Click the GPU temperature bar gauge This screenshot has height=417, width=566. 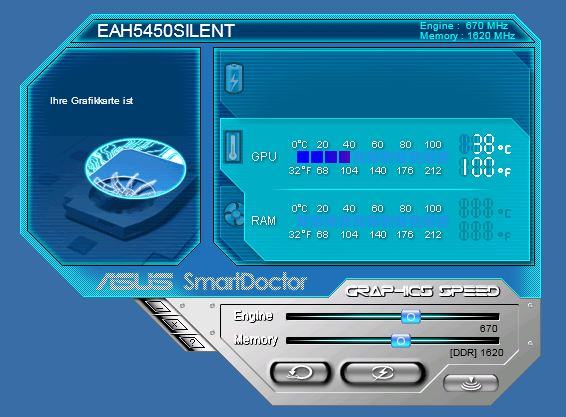pos(372,157)
